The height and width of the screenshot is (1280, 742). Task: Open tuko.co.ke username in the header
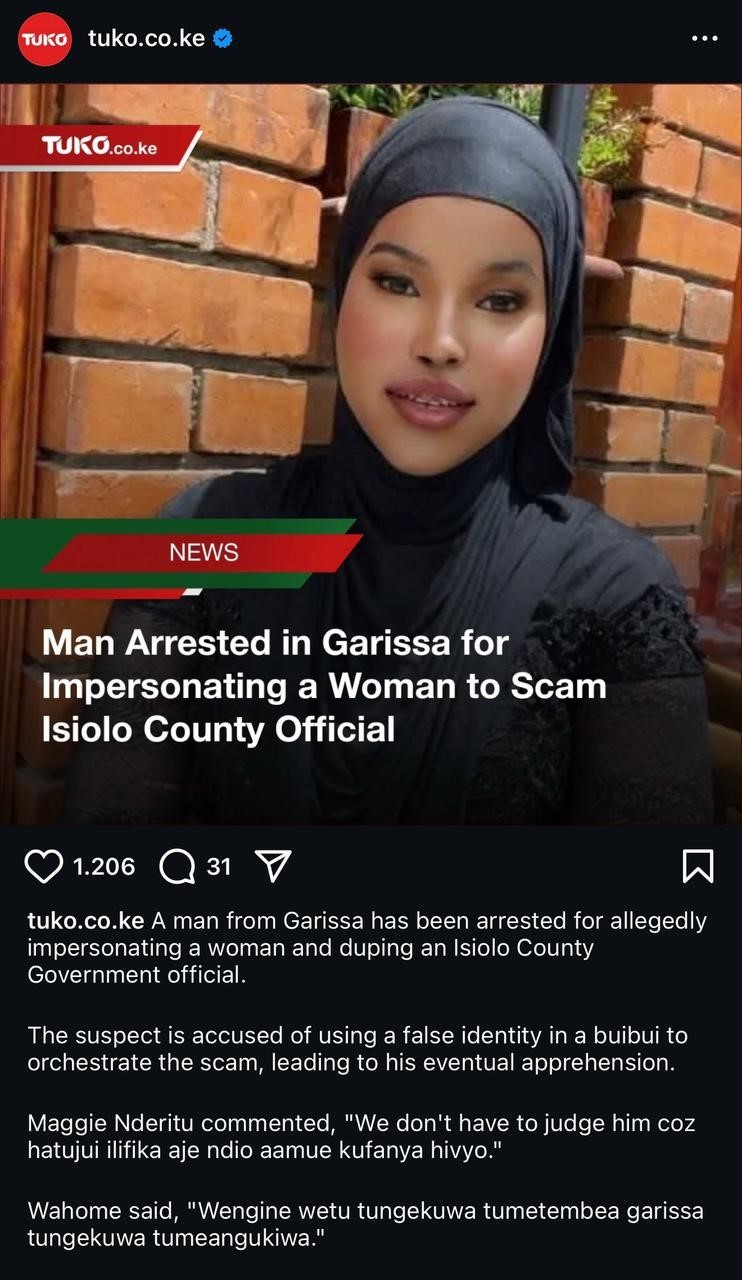click(147, 39)
